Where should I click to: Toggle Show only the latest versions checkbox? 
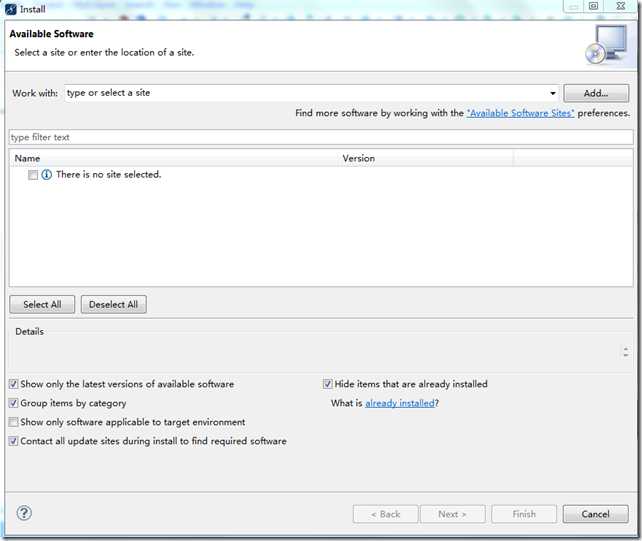tap(14, 384)
